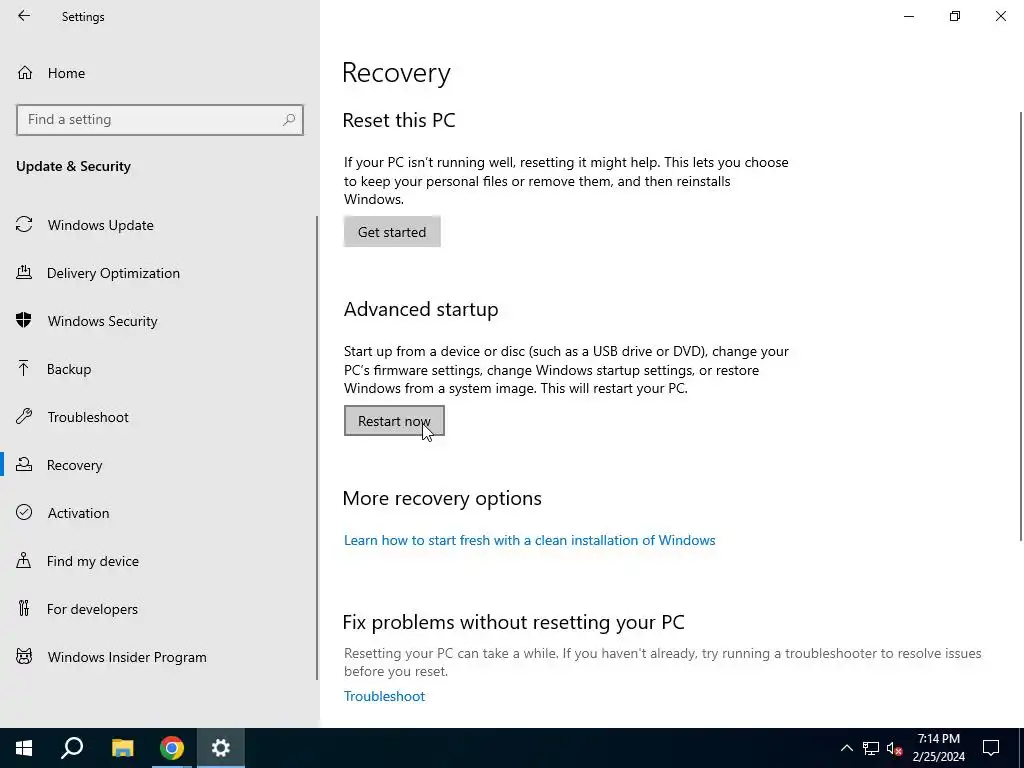The width and height of the screenshot is (1024, 768).
Task: Click the network status tray icon
Action: 871,748
